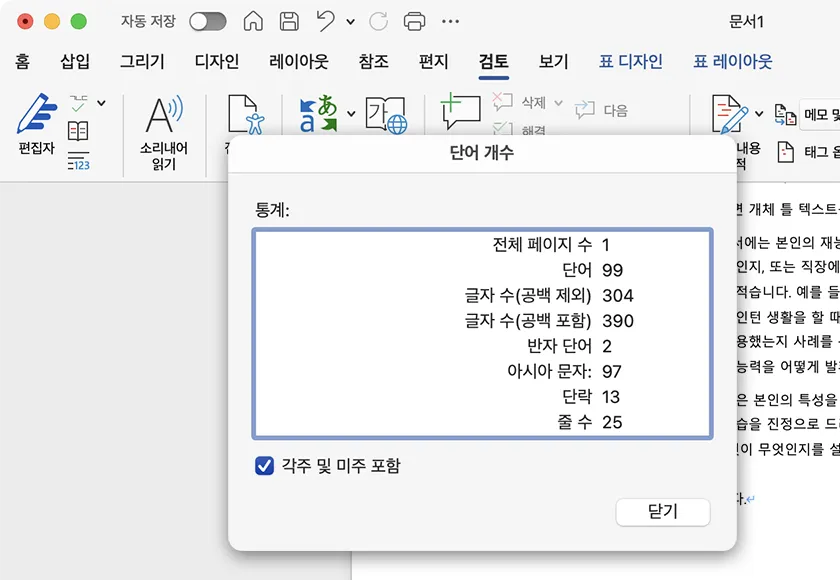Click the translate icon

coord(318,114)
